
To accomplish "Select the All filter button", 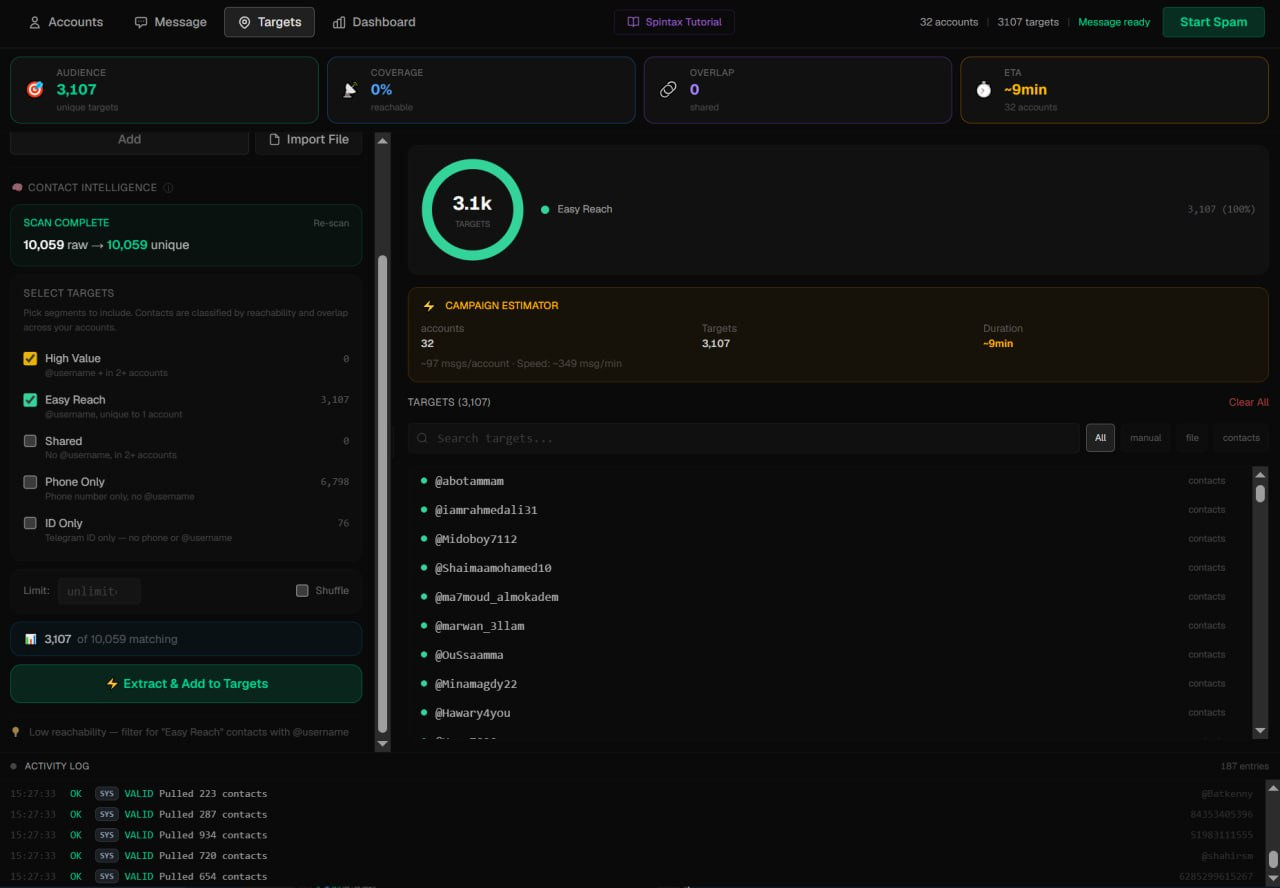I will [x=1100, y=438].
